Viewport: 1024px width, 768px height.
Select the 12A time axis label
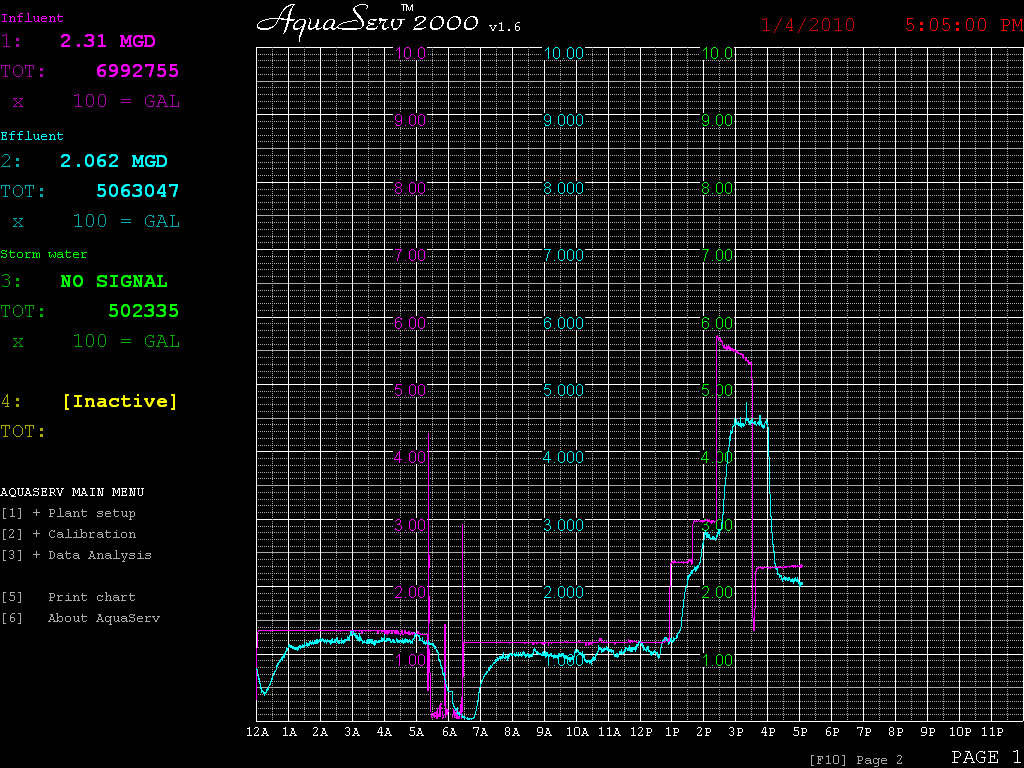[x=257, y=732]
